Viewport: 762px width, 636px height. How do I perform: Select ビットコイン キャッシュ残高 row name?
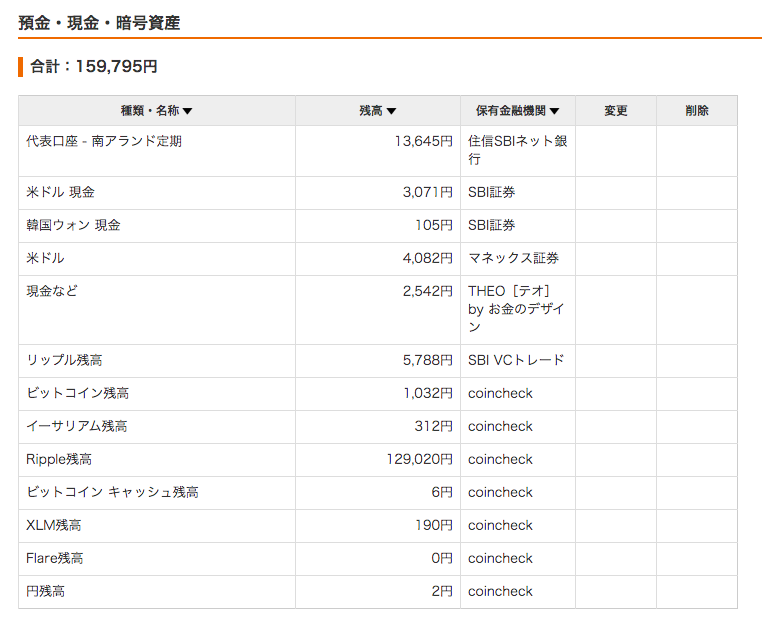112,493
